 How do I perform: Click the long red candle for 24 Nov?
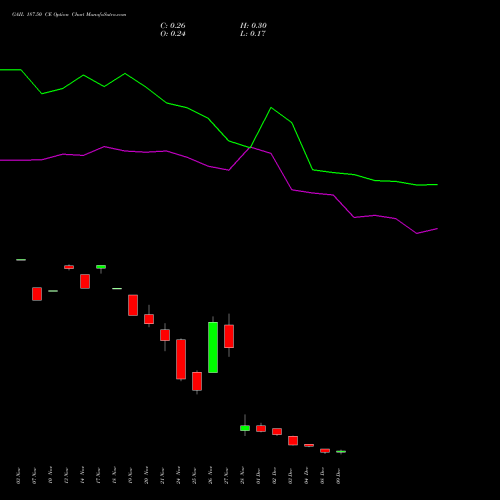pyautogui.click(x=181, y=359)
